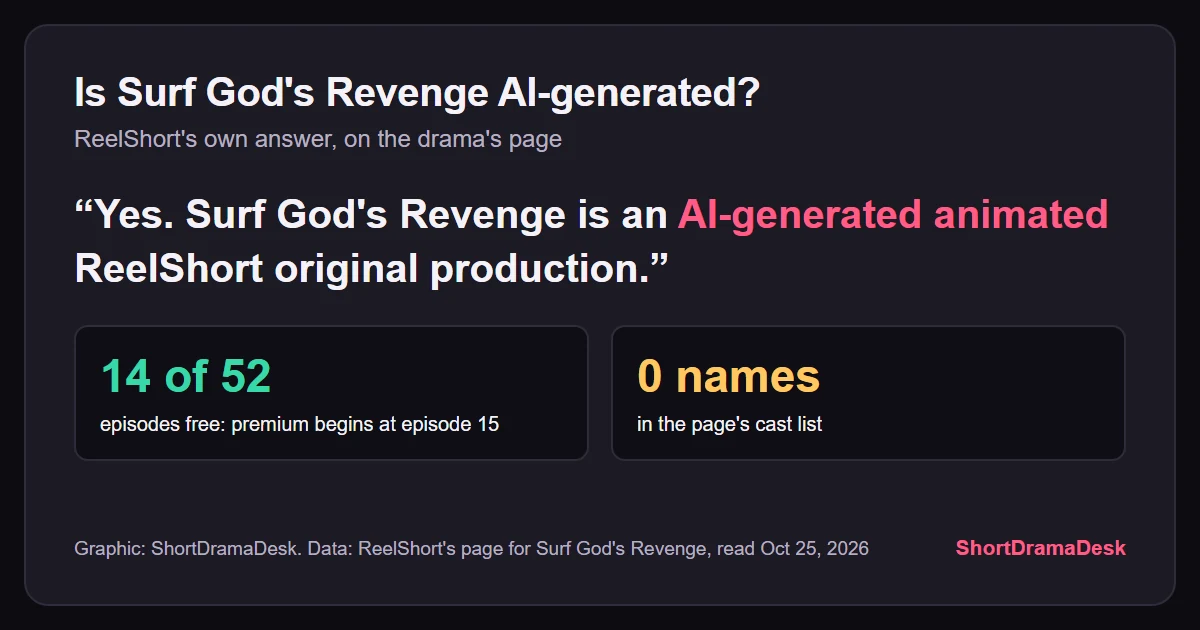The image size is (1200, 630).
Task: Click the footer source line starting "Graphic: ShortDramaDesk"
Action: (472, 548)
